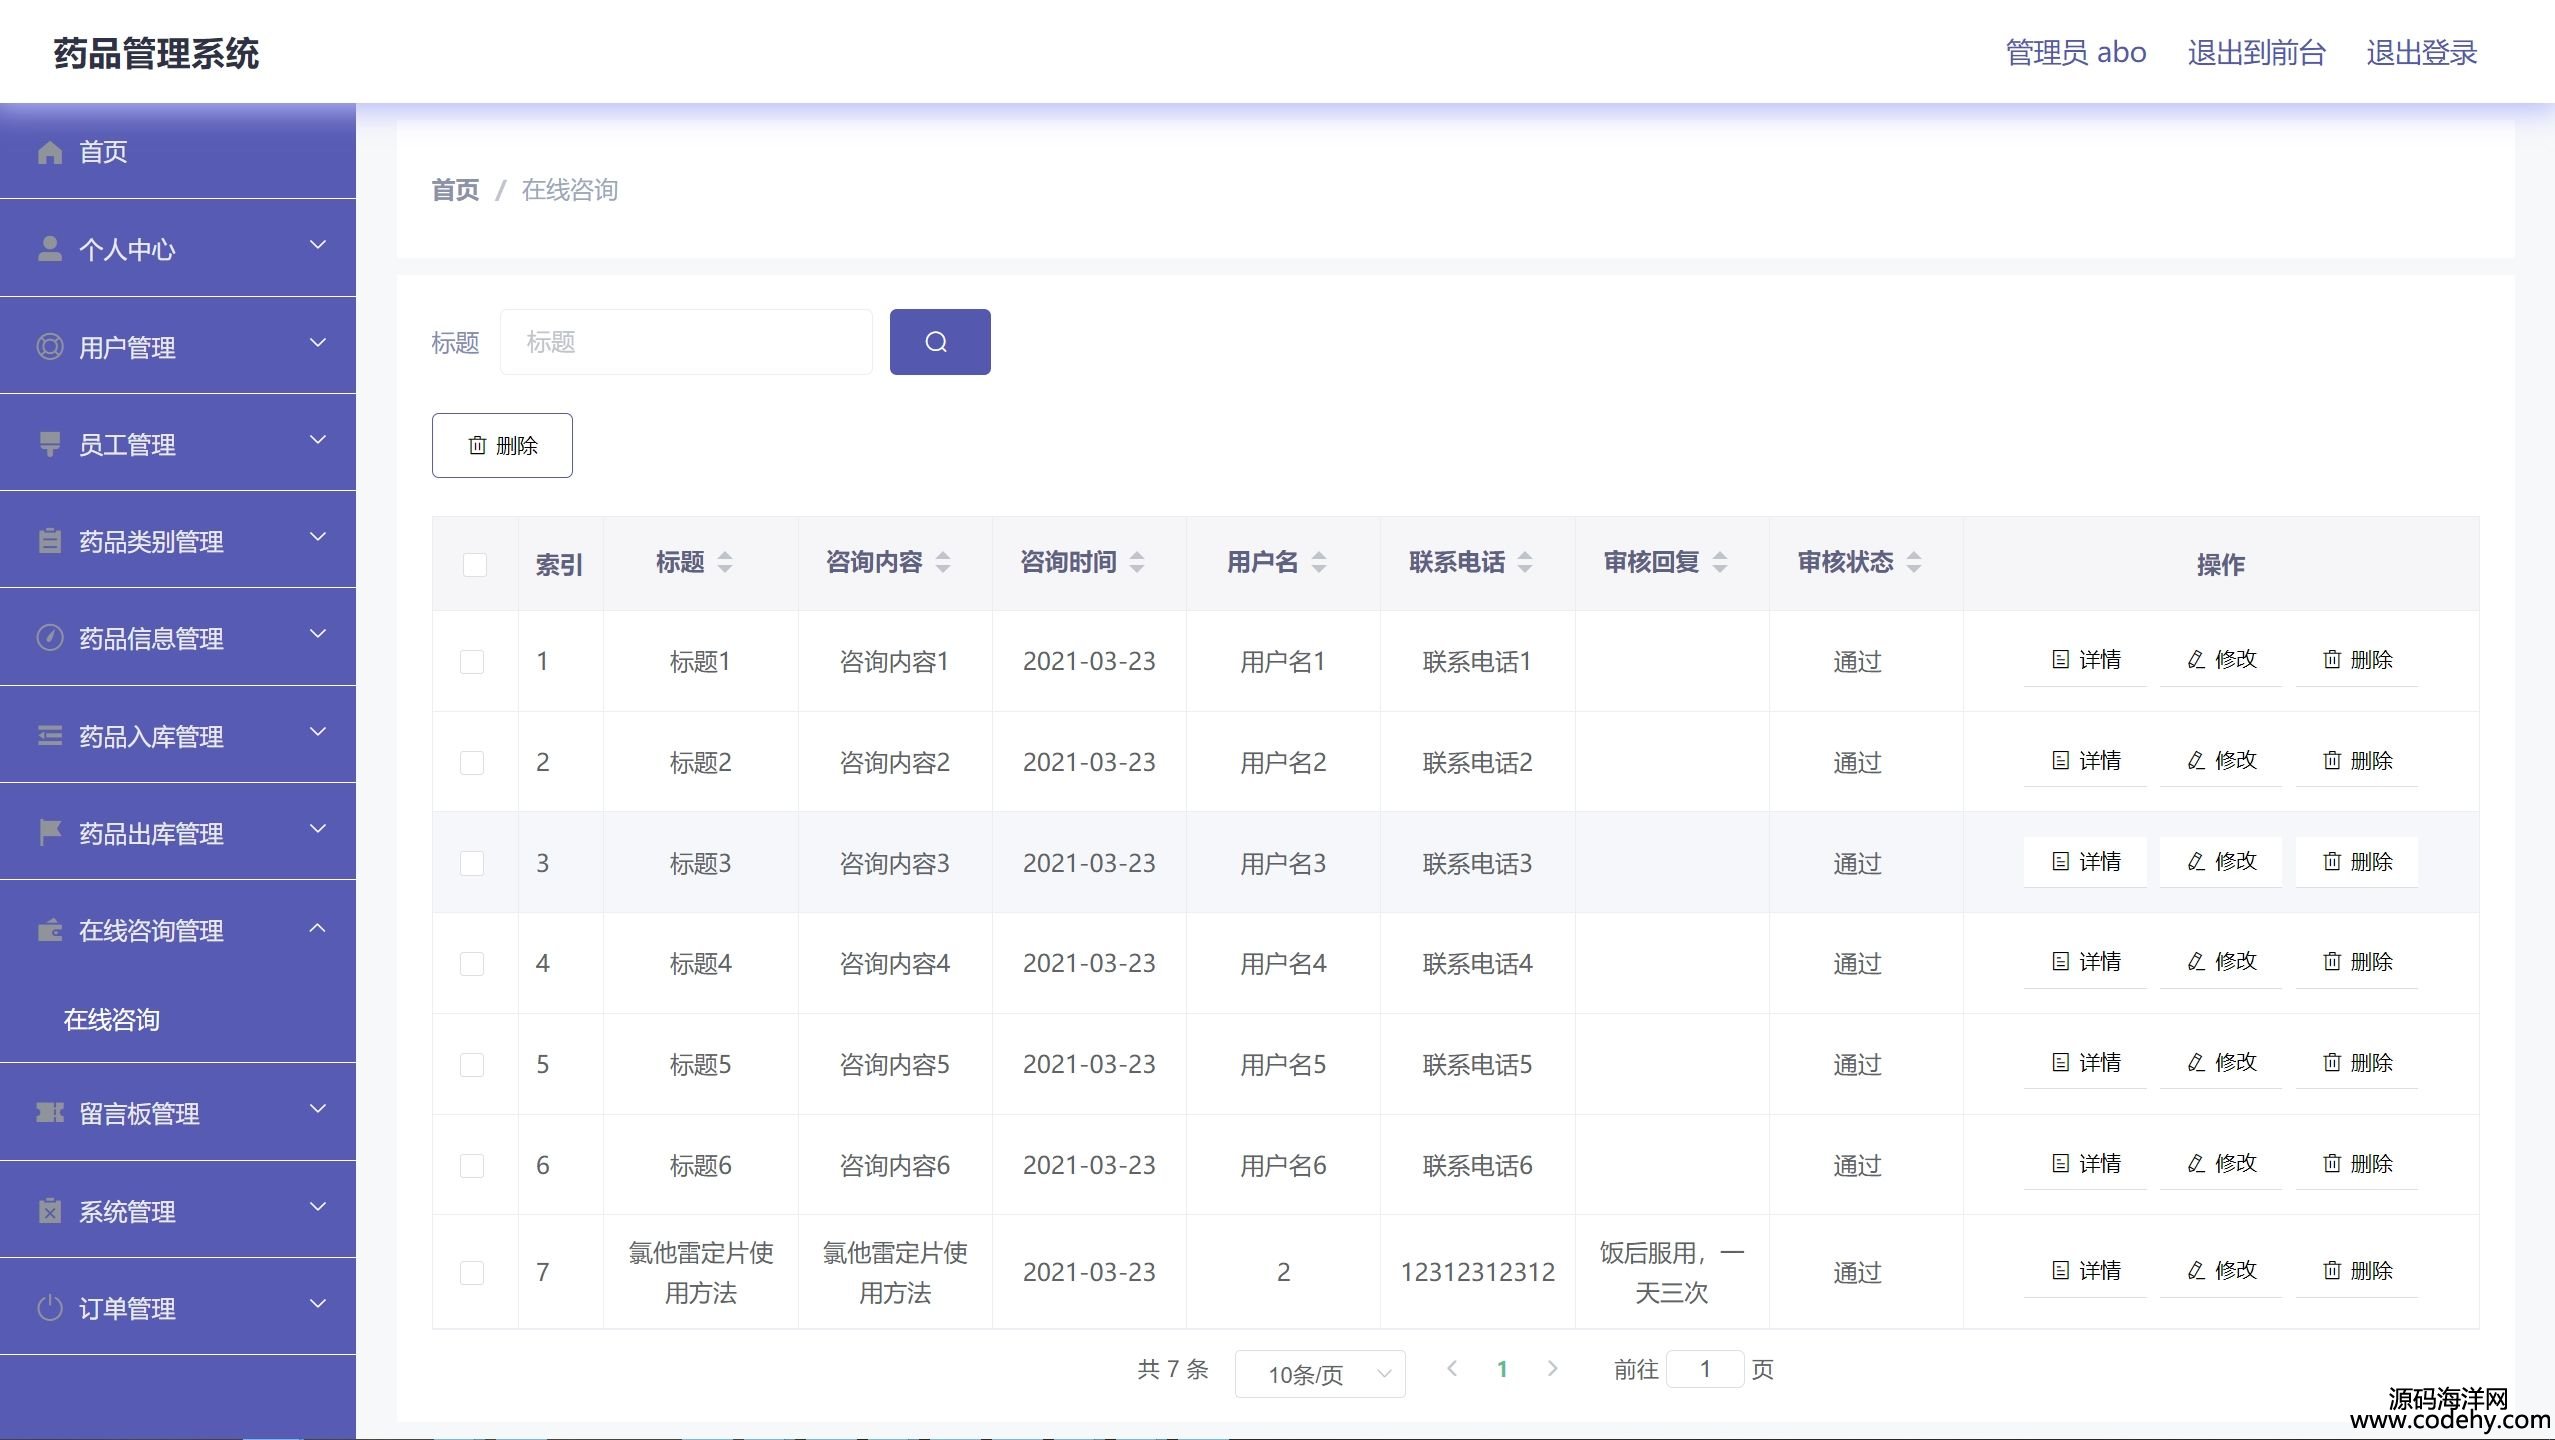Click the flag icon for 药品出库管理
This screenshot has width=2555, height=1440.
coord(50,833)
